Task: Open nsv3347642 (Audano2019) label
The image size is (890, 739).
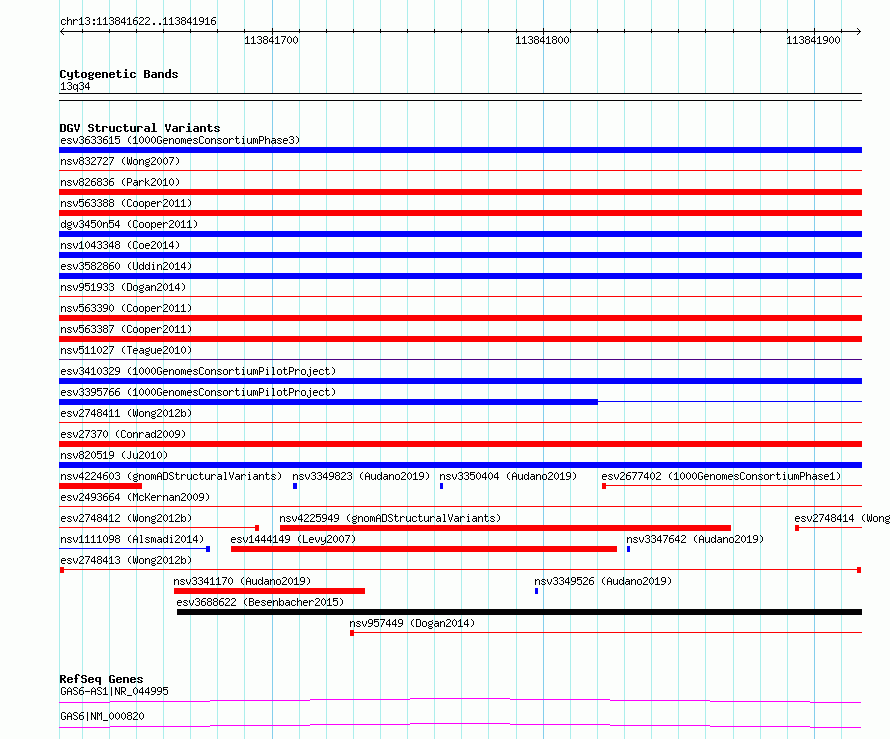Action: (695, 539)
